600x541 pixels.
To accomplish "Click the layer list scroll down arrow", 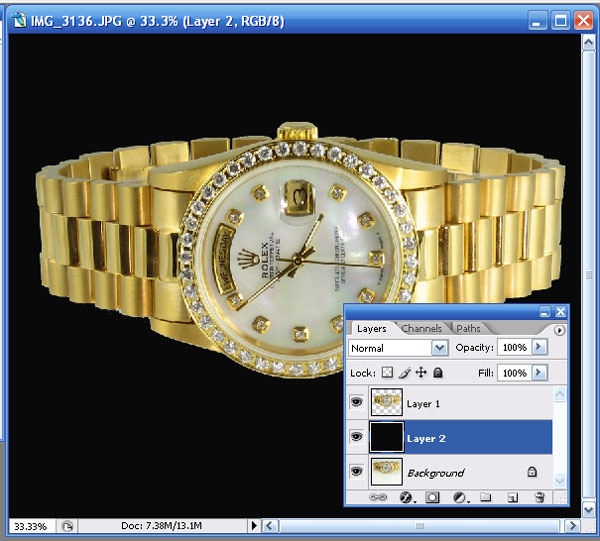I will (559, 480).
